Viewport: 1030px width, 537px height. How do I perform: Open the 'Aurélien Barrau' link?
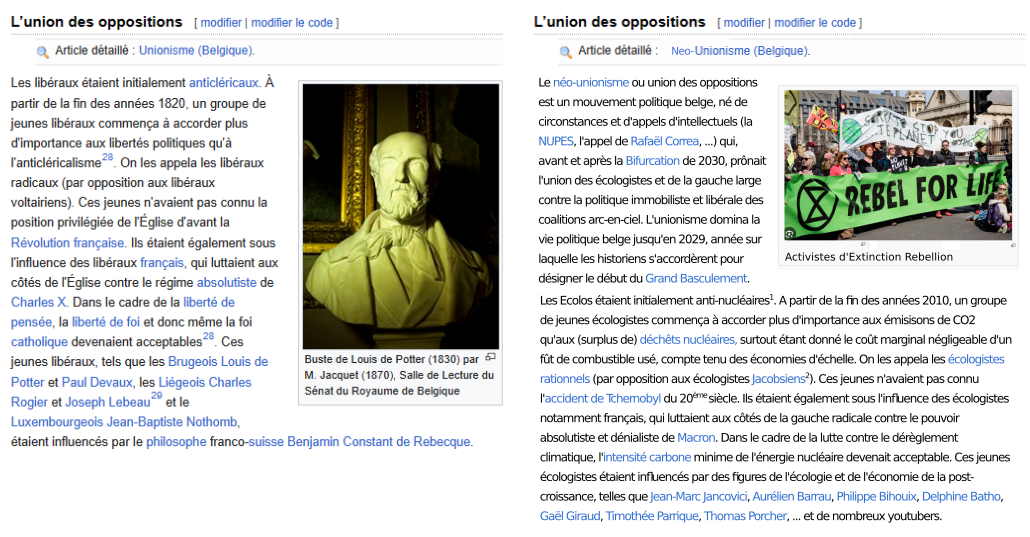(x=792, y=496)
